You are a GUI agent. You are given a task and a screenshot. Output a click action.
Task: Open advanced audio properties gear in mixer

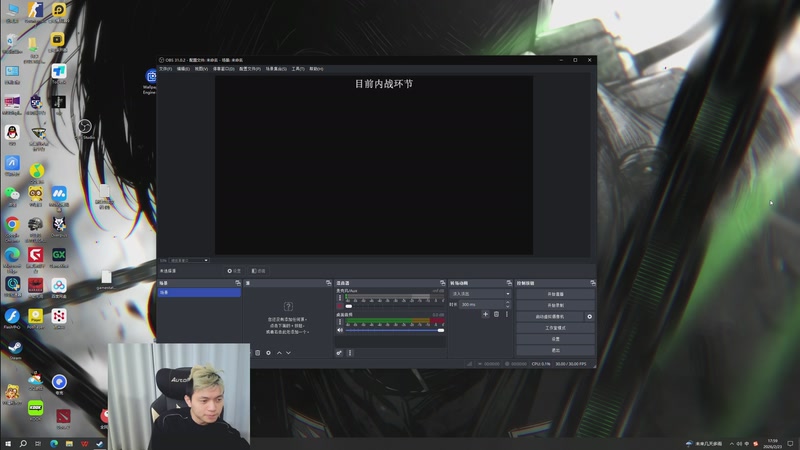[x=339, y=353]
